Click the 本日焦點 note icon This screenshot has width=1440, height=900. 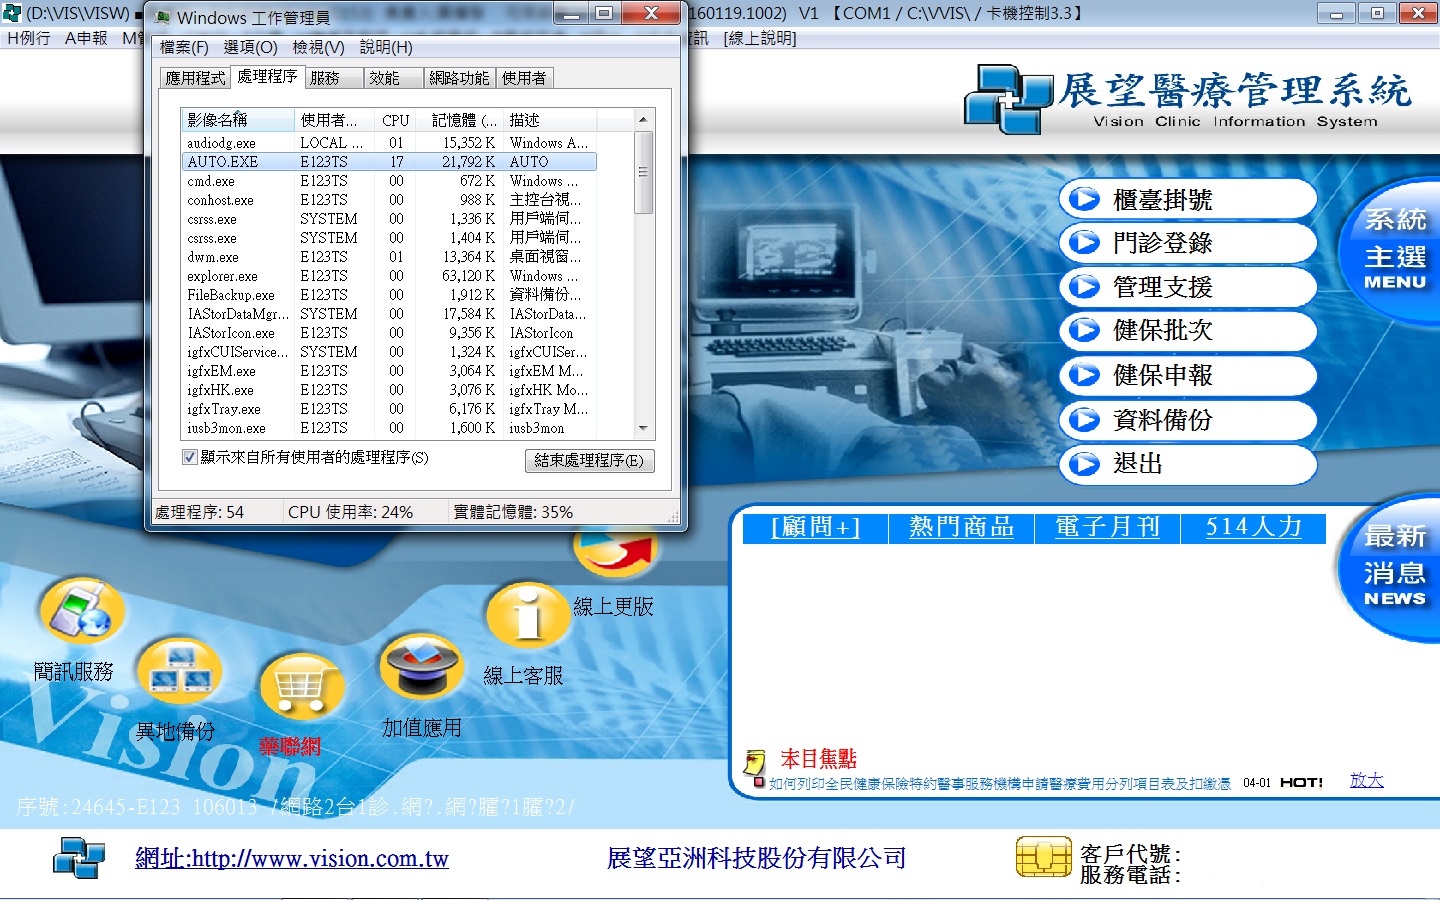click(x=754, y=763)
